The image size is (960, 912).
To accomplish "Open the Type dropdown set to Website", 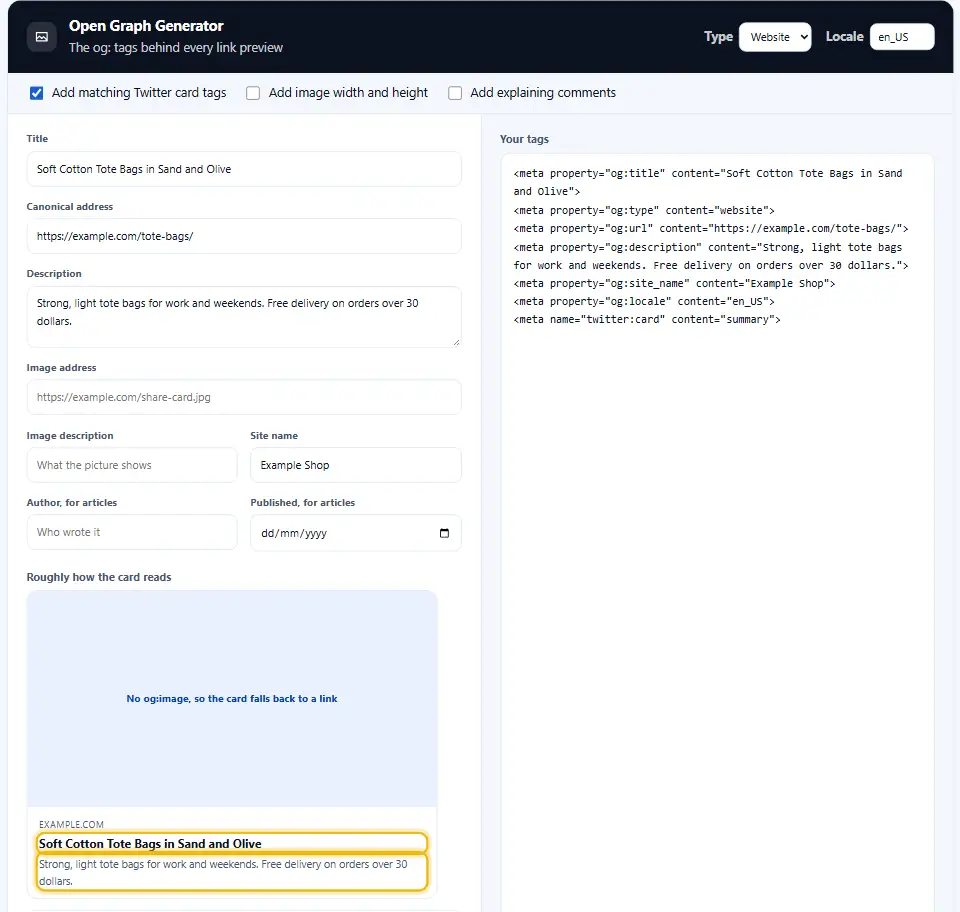I will point(775,37).
